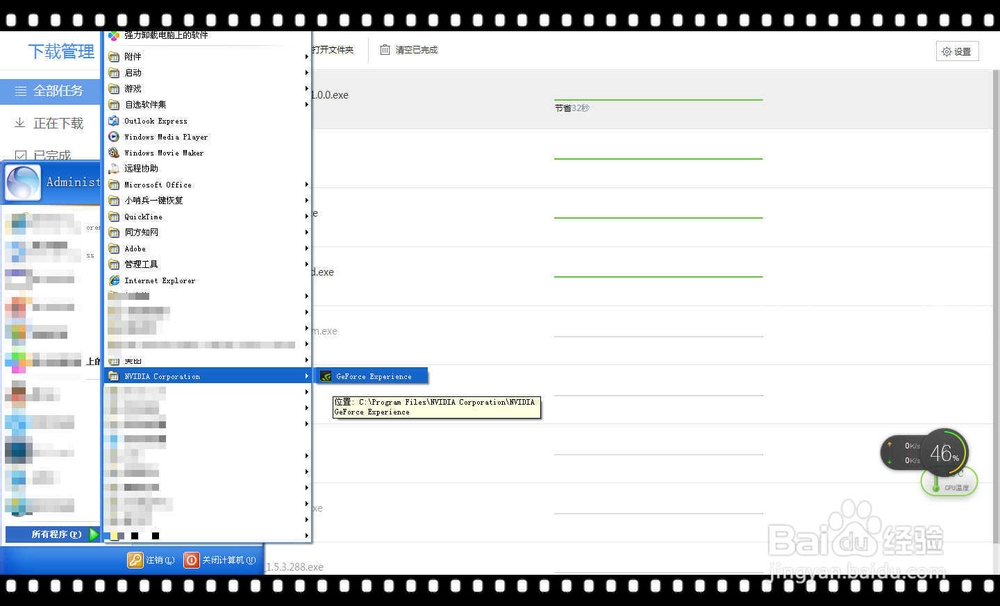Click the 清空已完成 button label
Screen dimensions: 1000x606
coord(416,50)
